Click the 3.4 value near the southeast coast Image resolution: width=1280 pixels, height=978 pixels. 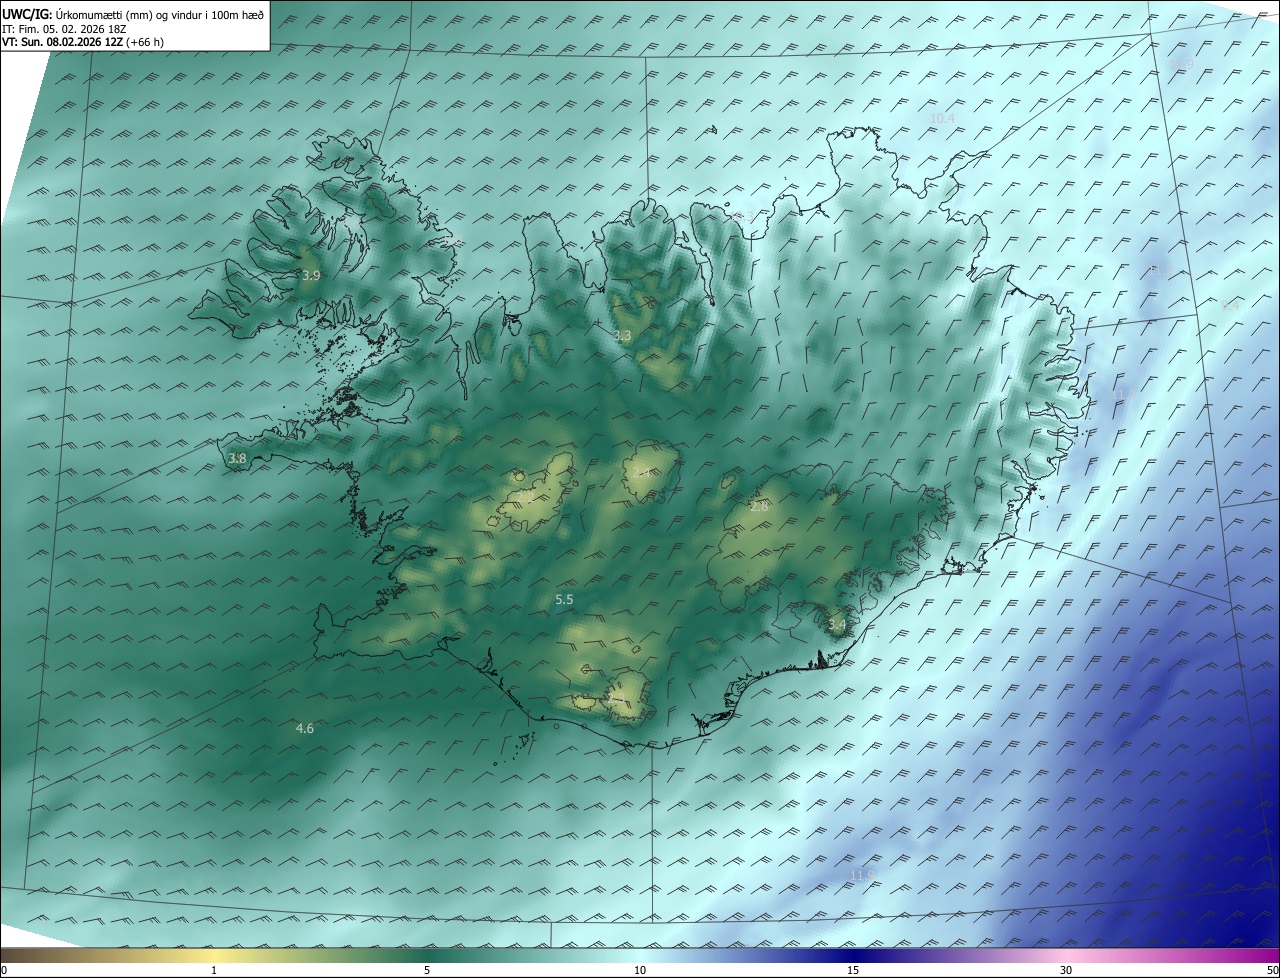tap(837, 625)
